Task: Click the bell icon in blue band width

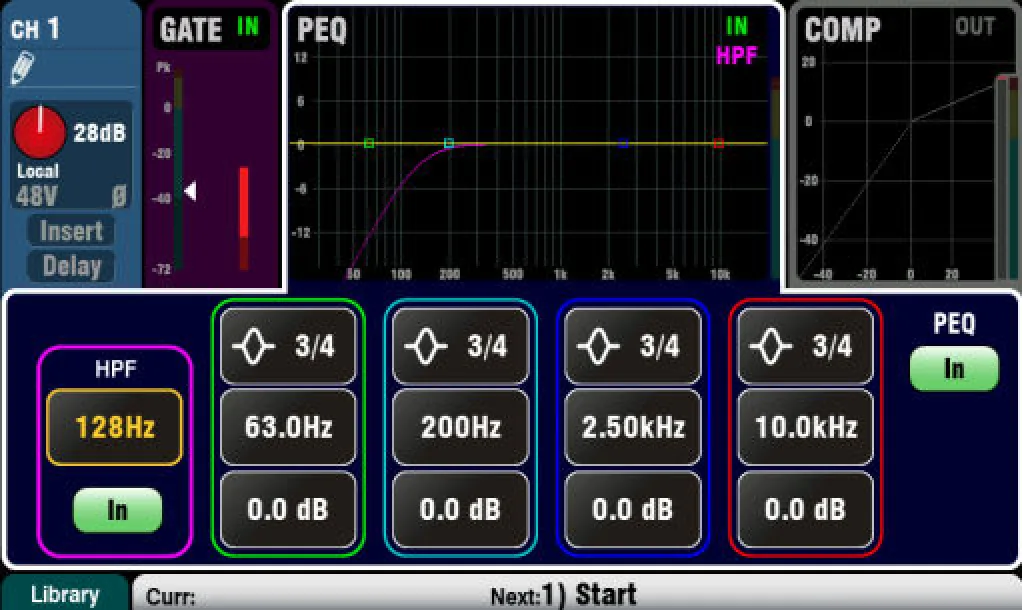Action: [x=599, y=345]
